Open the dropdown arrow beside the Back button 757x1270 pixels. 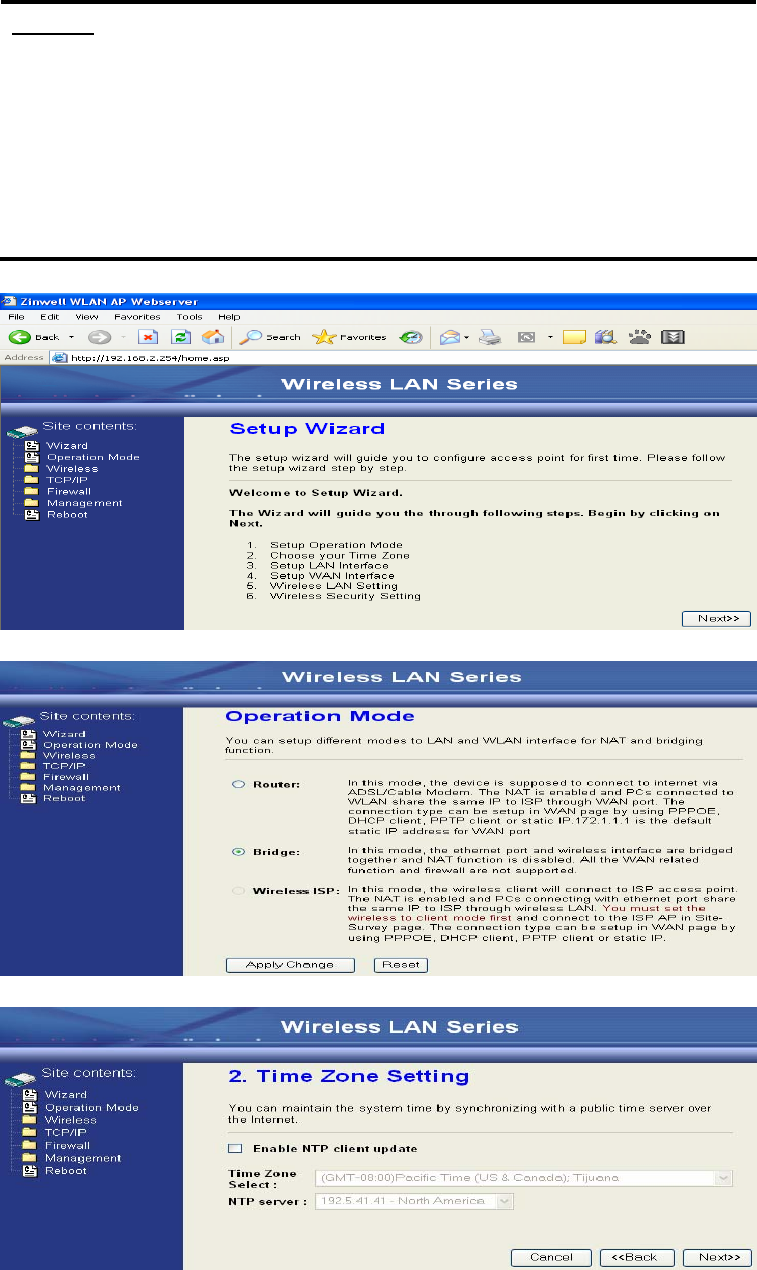pyautogui.click(x=72, y=337)
